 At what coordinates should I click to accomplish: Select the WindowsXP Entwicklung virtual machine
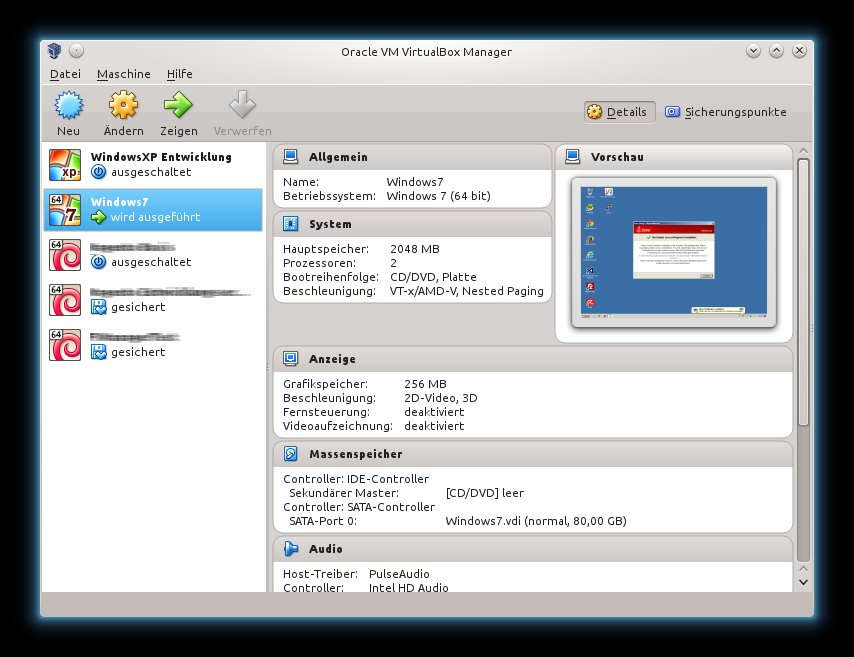tap(153, 165)
